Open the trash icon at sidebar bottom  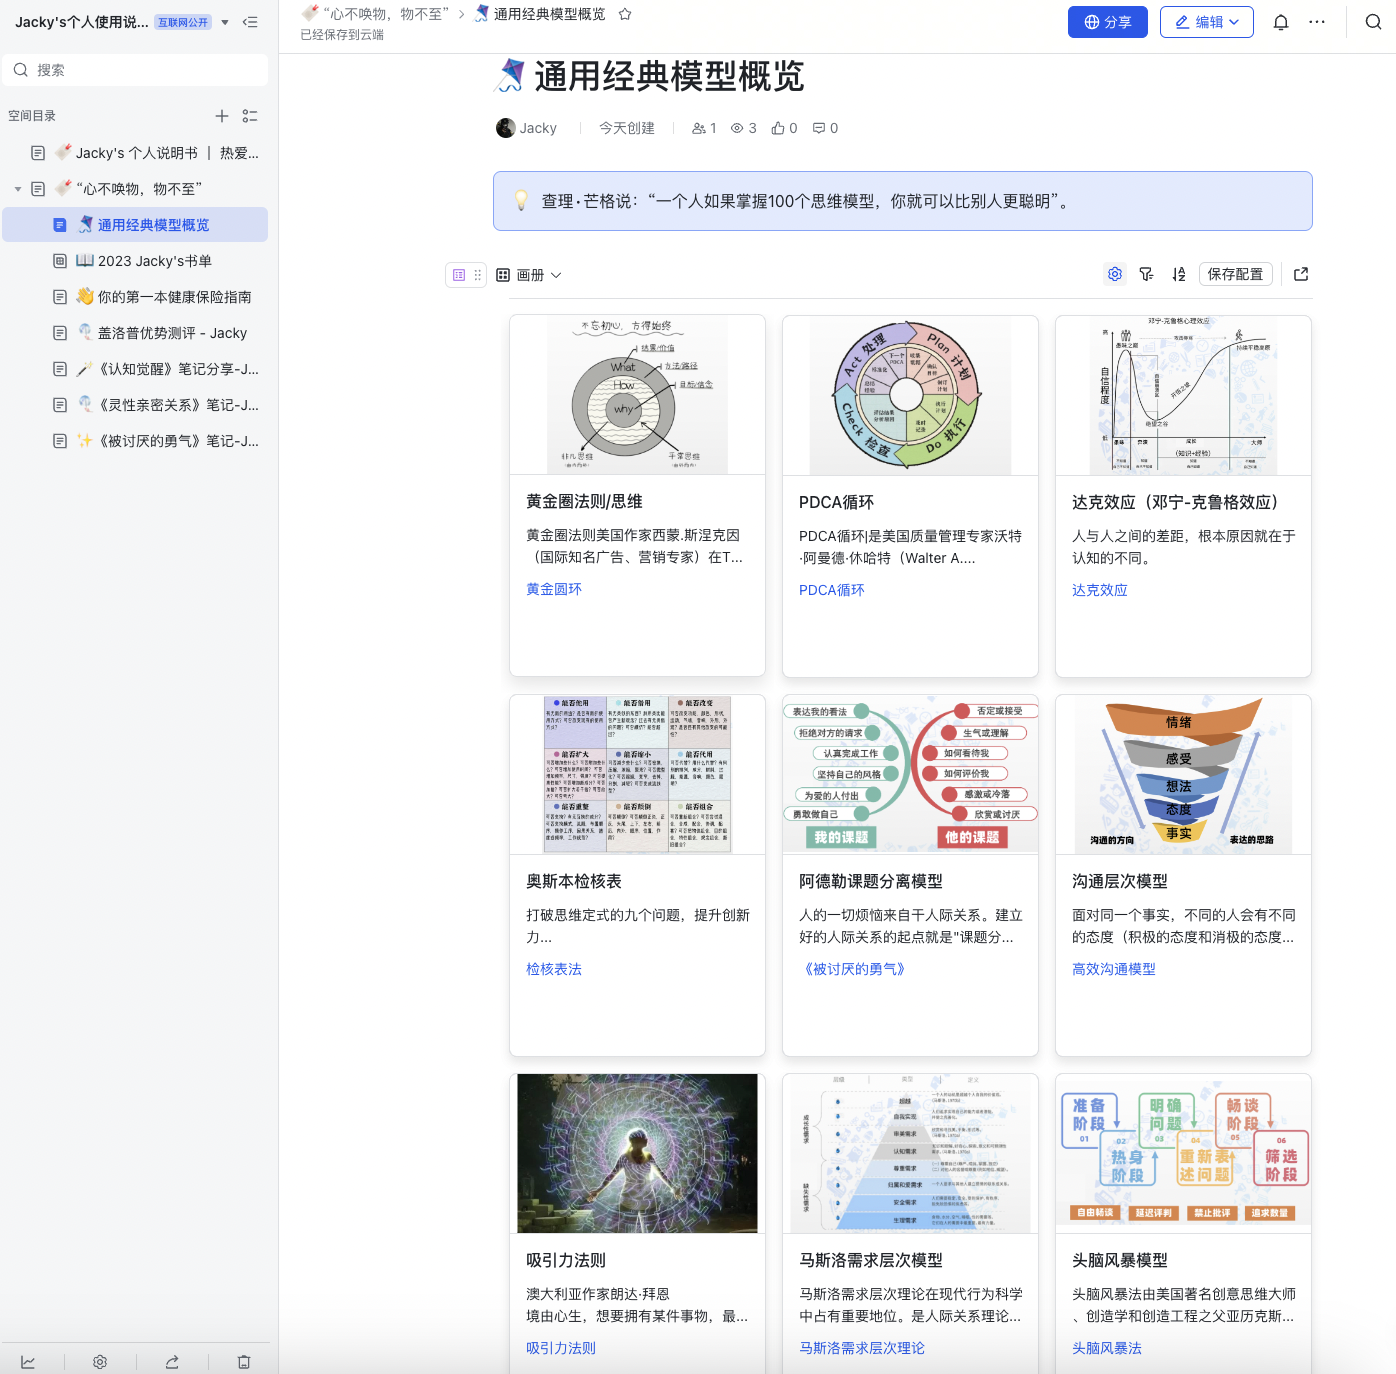point(243,1362)
